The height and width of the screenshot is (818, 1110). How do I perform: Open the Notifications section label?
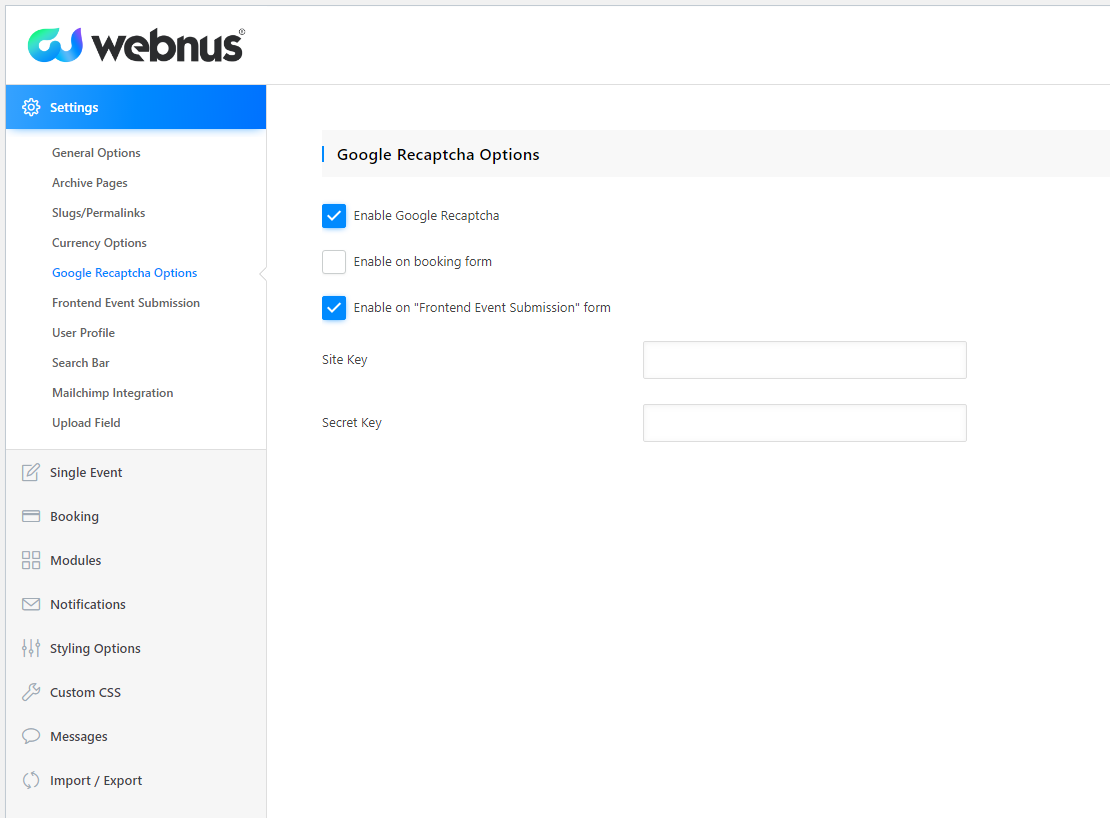click(88, 604)
